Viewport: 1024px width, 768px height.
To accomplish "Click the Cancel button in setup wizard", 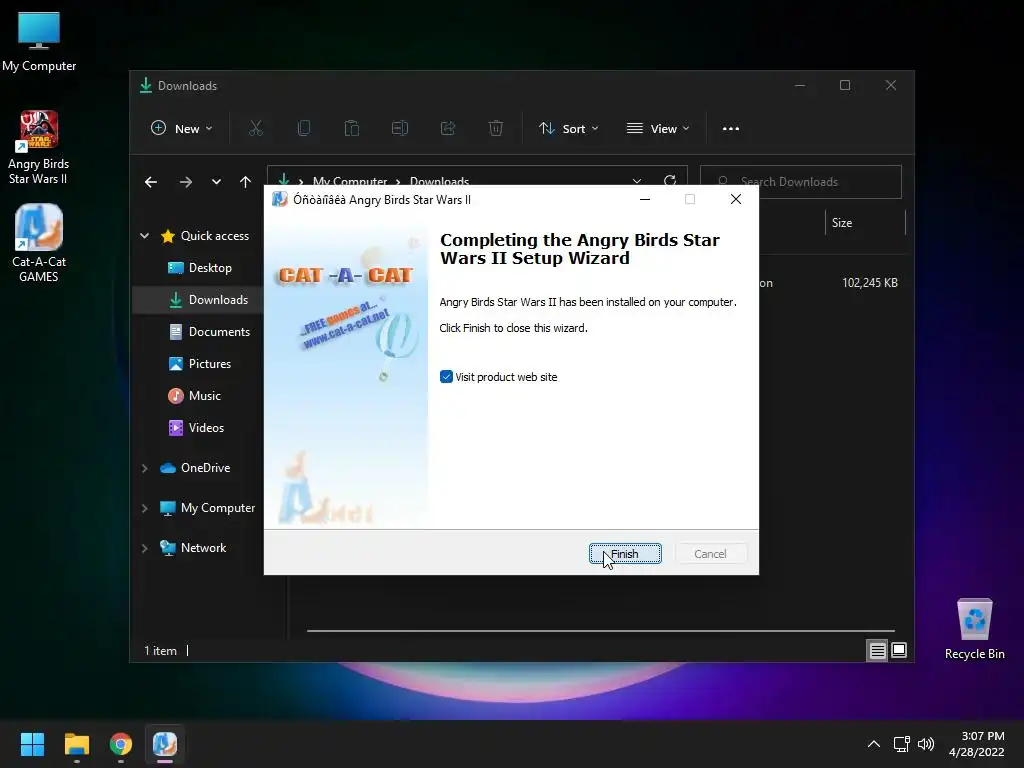I will click(710, 554).
